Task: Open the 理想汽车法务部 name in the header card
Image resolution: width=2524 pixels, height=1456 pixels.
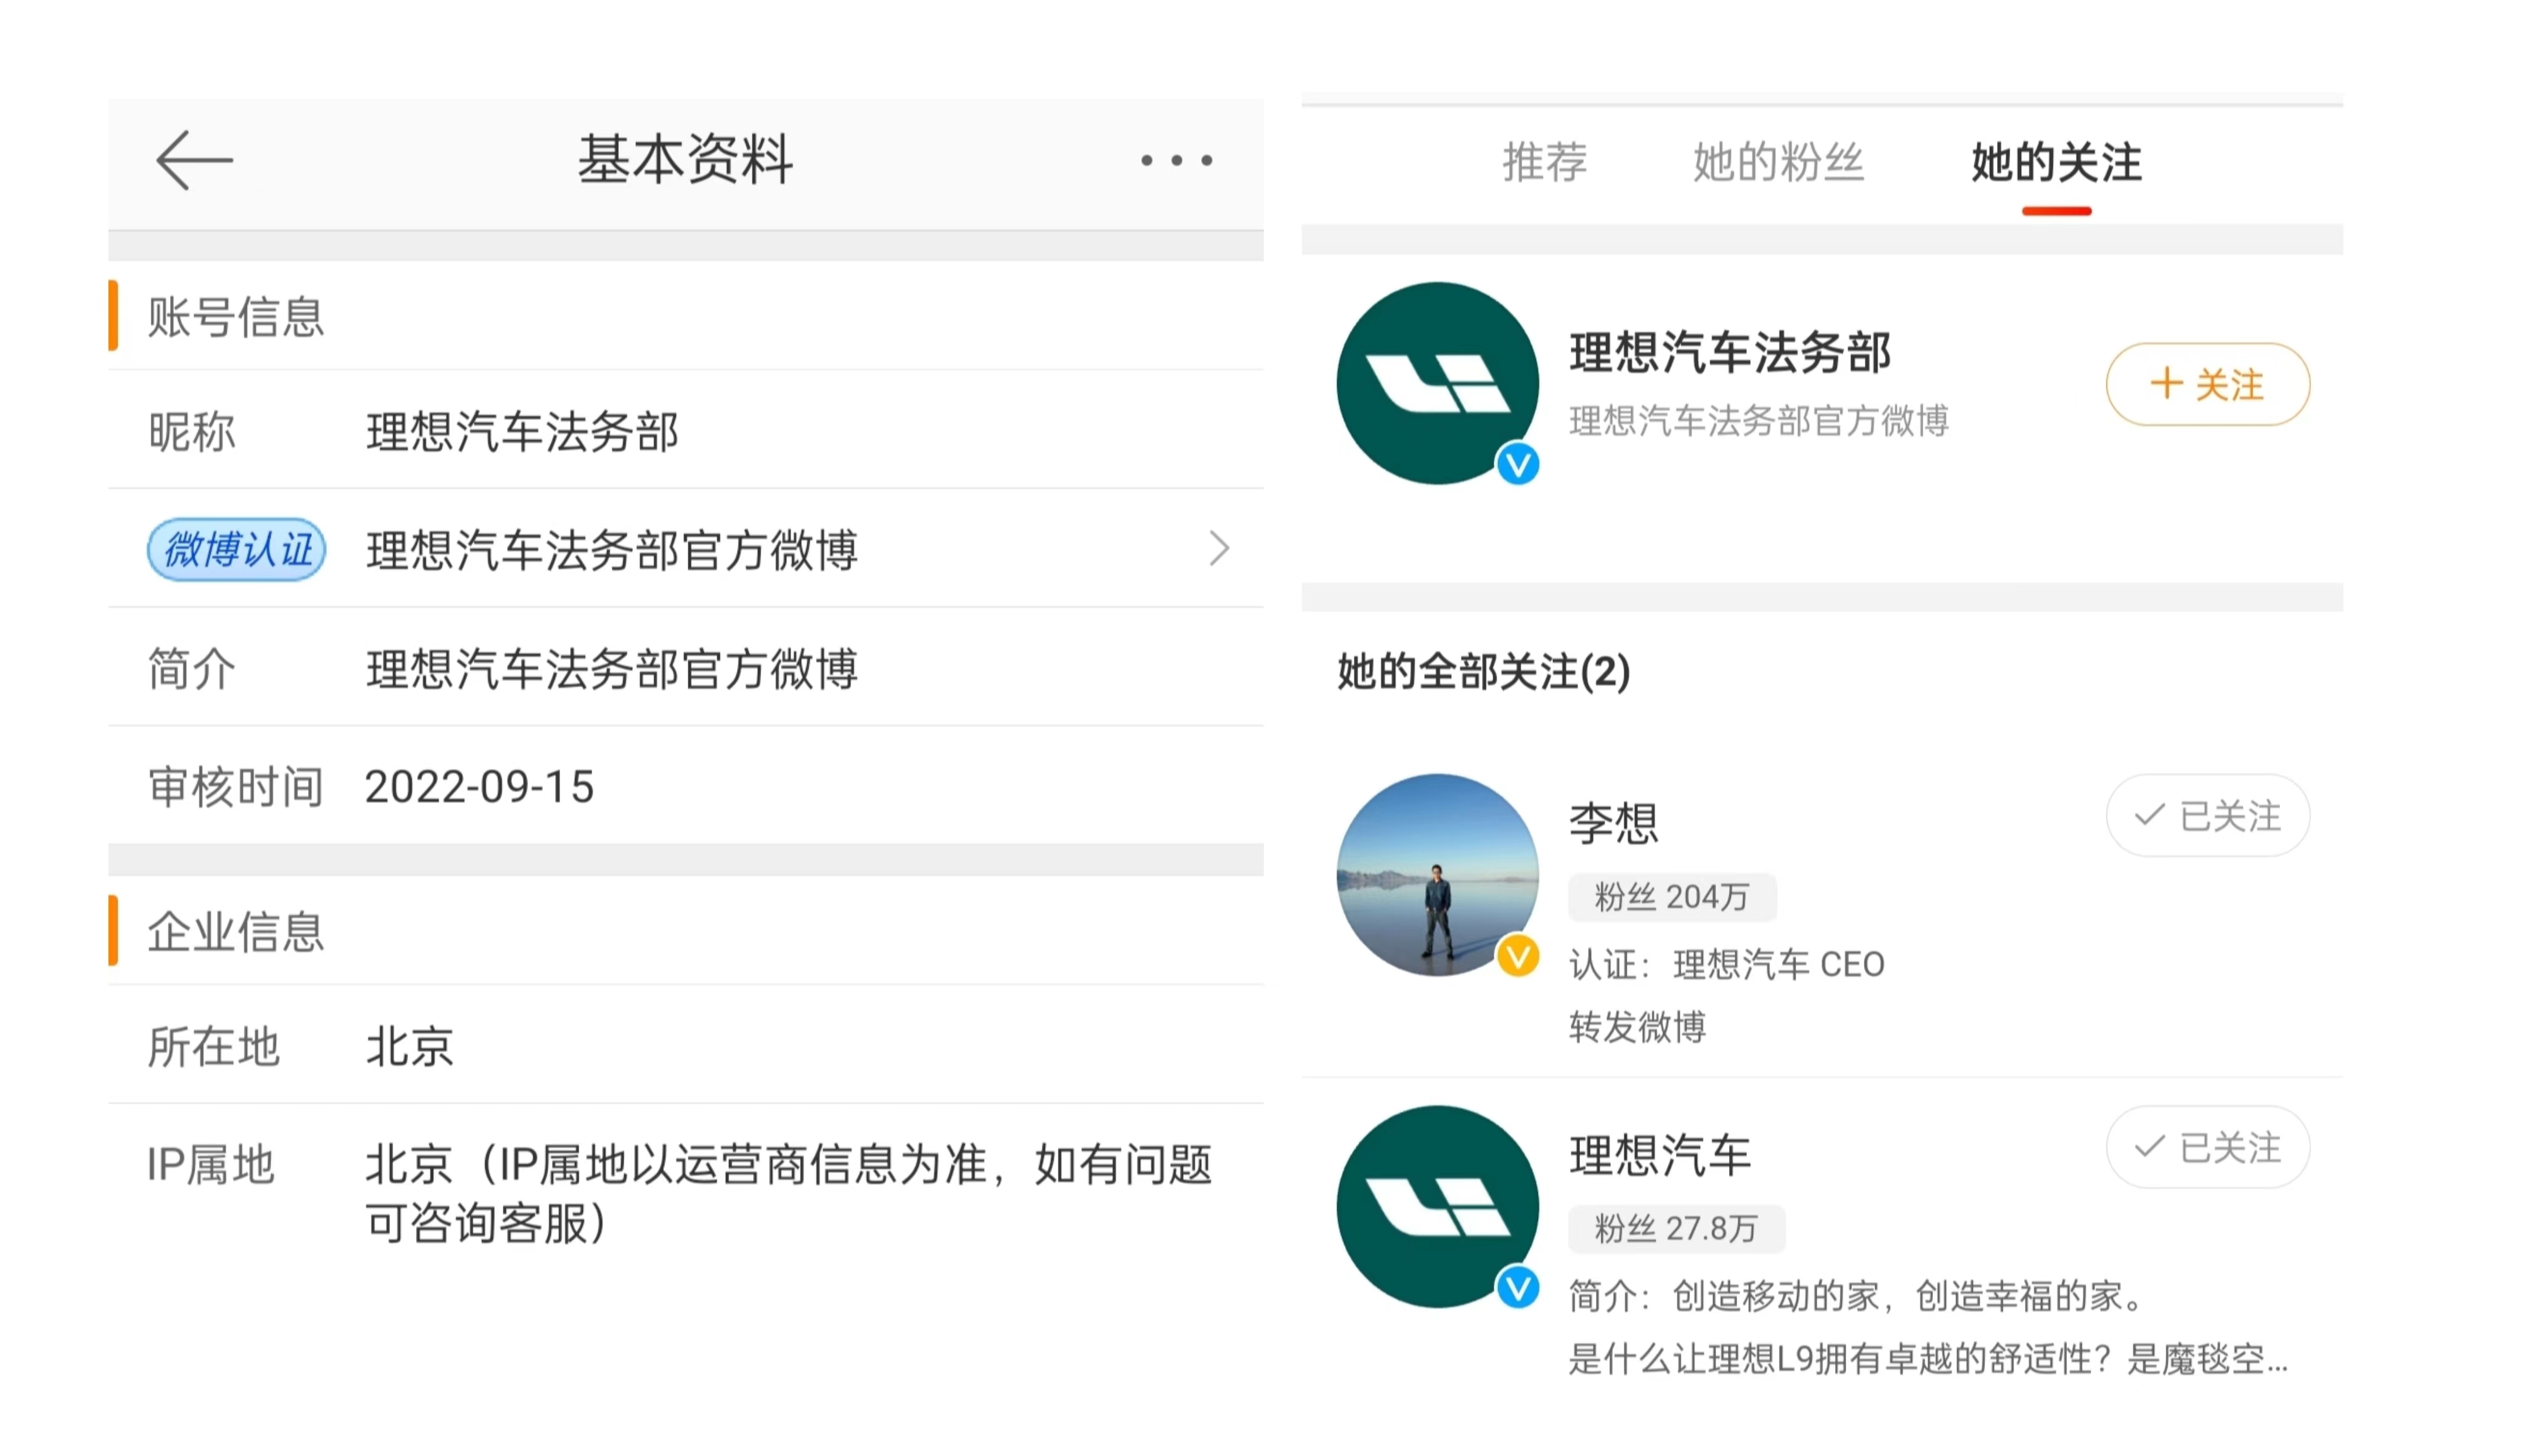Action: tap(1730, 353)
